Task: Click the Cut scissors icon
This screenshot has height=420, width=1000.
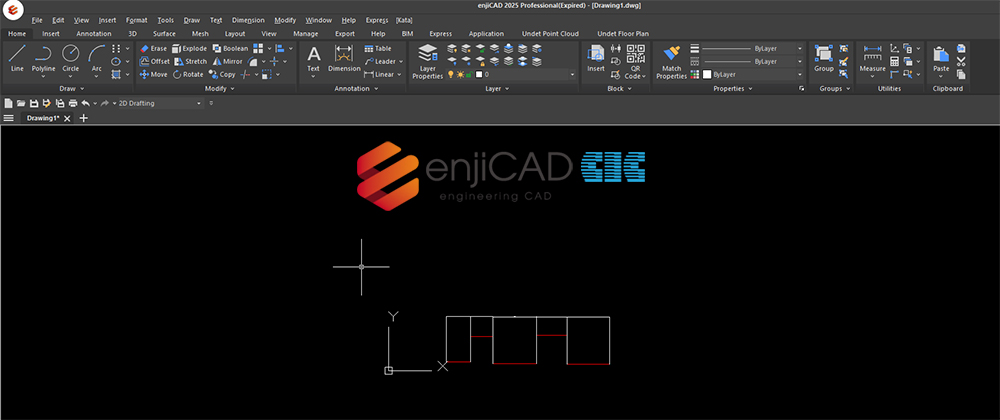Action: (x=961, y=61)
